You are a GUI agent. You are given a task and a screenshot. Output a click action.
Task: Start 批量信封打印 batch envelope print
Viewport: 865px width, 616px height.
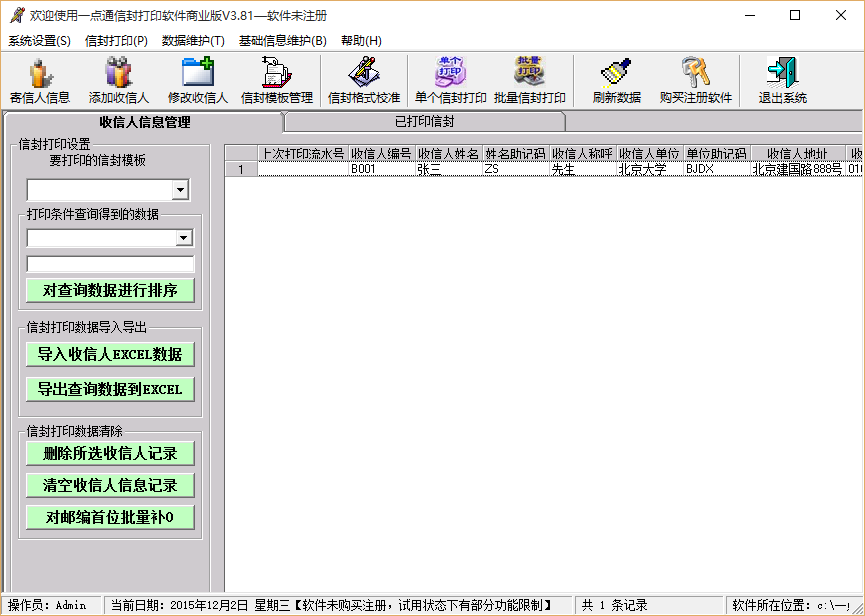click(x=530, y=80)
